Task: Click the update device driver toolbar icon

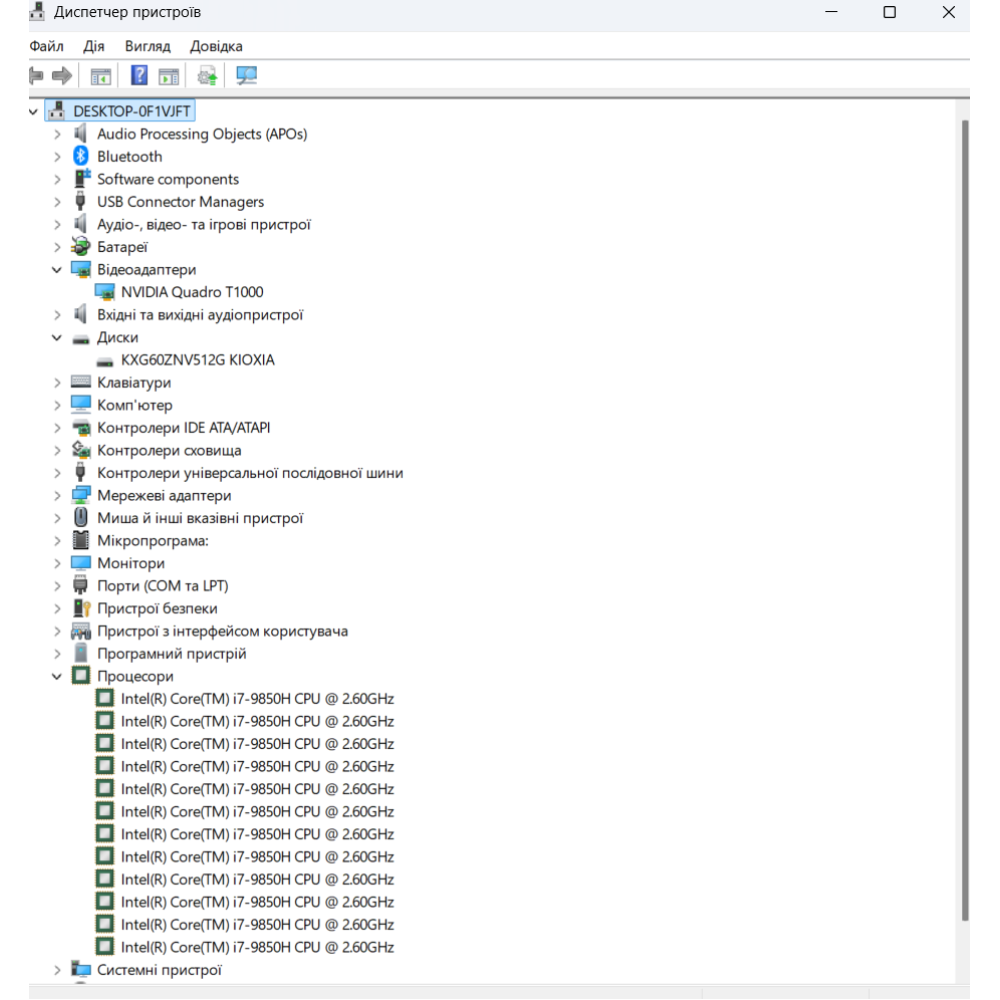Action: (208, 76)
